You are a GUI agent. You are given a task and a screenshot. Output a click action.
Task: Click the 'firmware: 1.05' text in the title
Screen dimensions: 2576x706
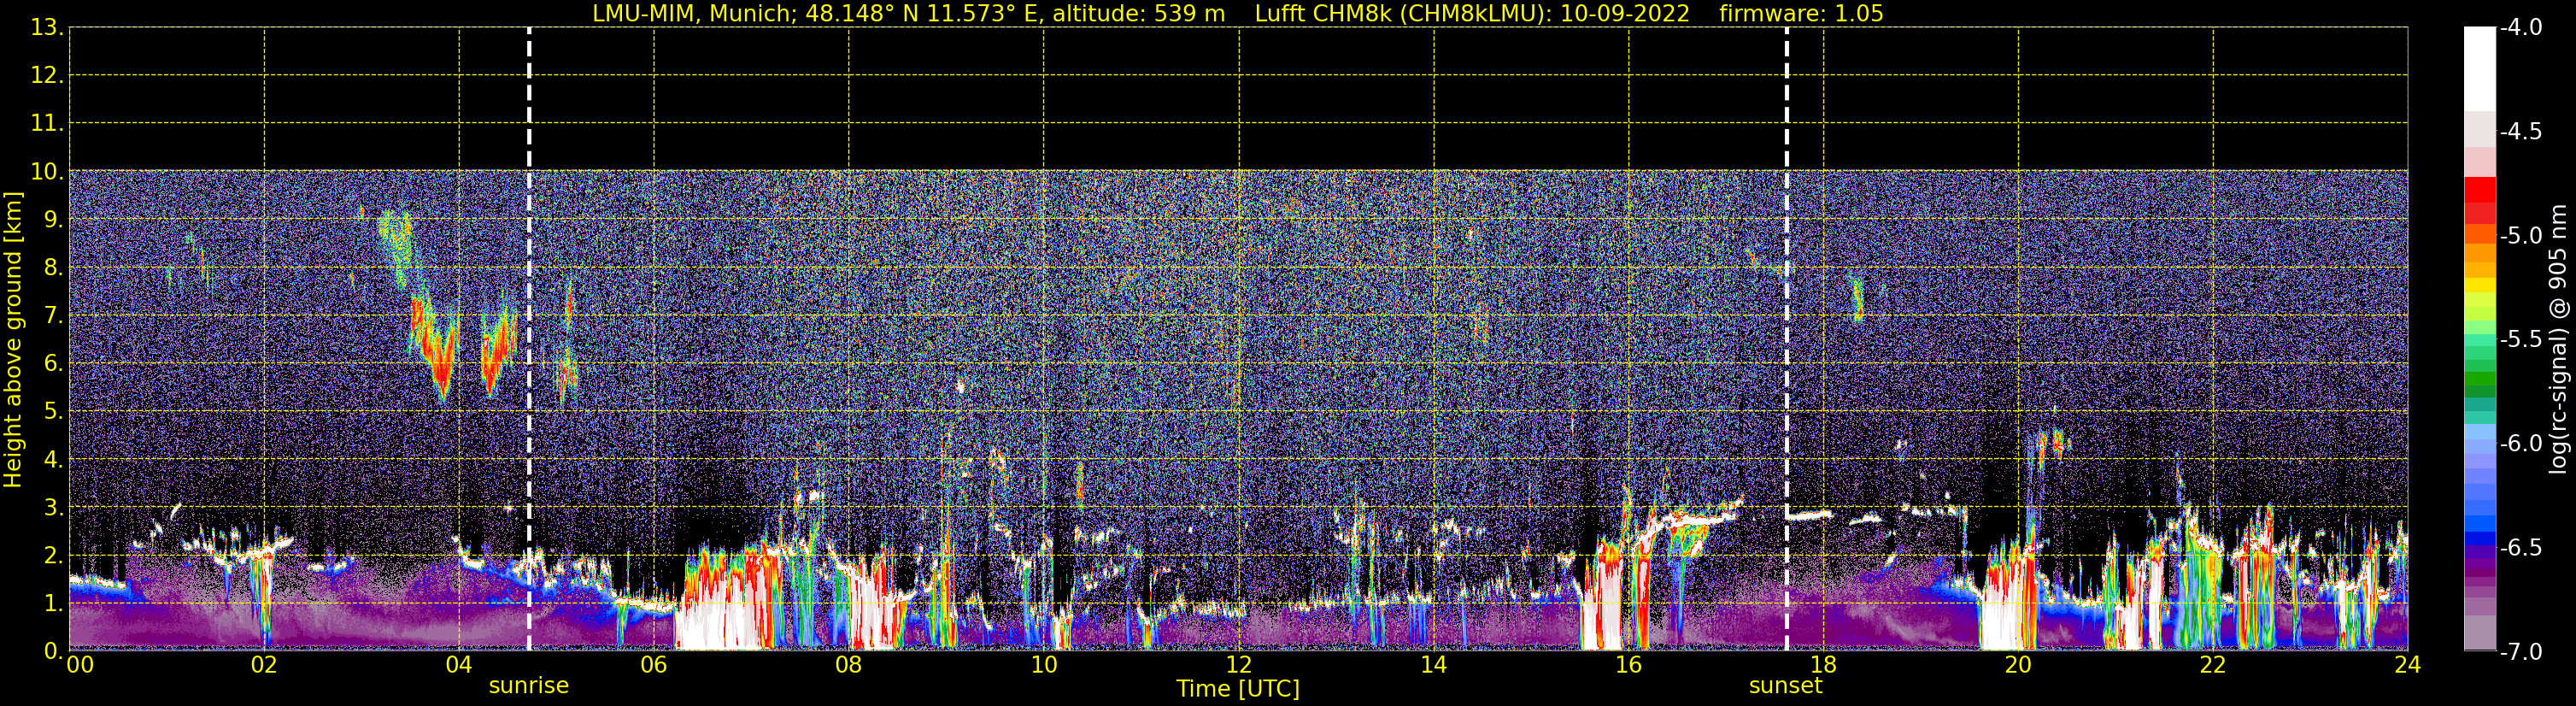point(1801,14)
